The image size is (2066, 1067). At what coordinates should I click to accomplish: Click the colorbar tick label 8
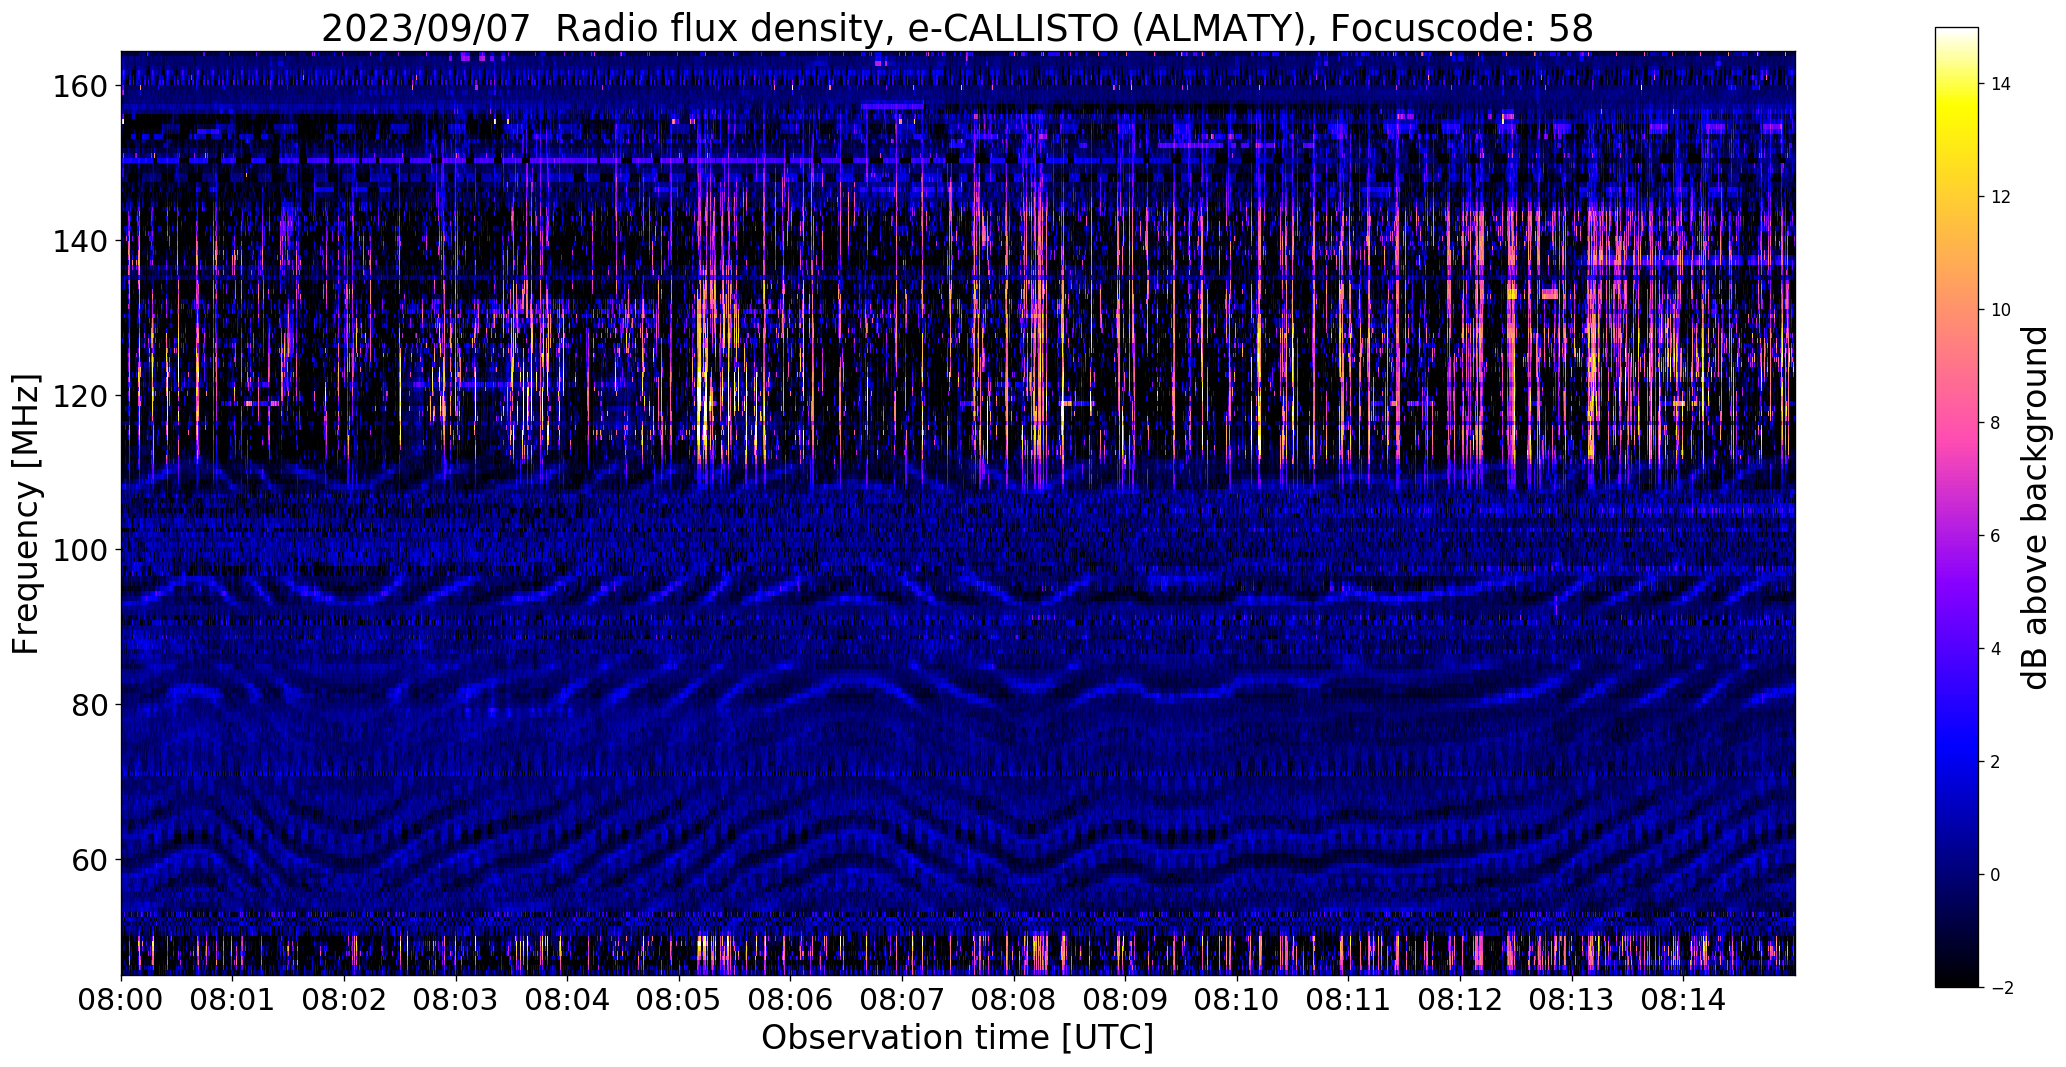click(1996, 423)
